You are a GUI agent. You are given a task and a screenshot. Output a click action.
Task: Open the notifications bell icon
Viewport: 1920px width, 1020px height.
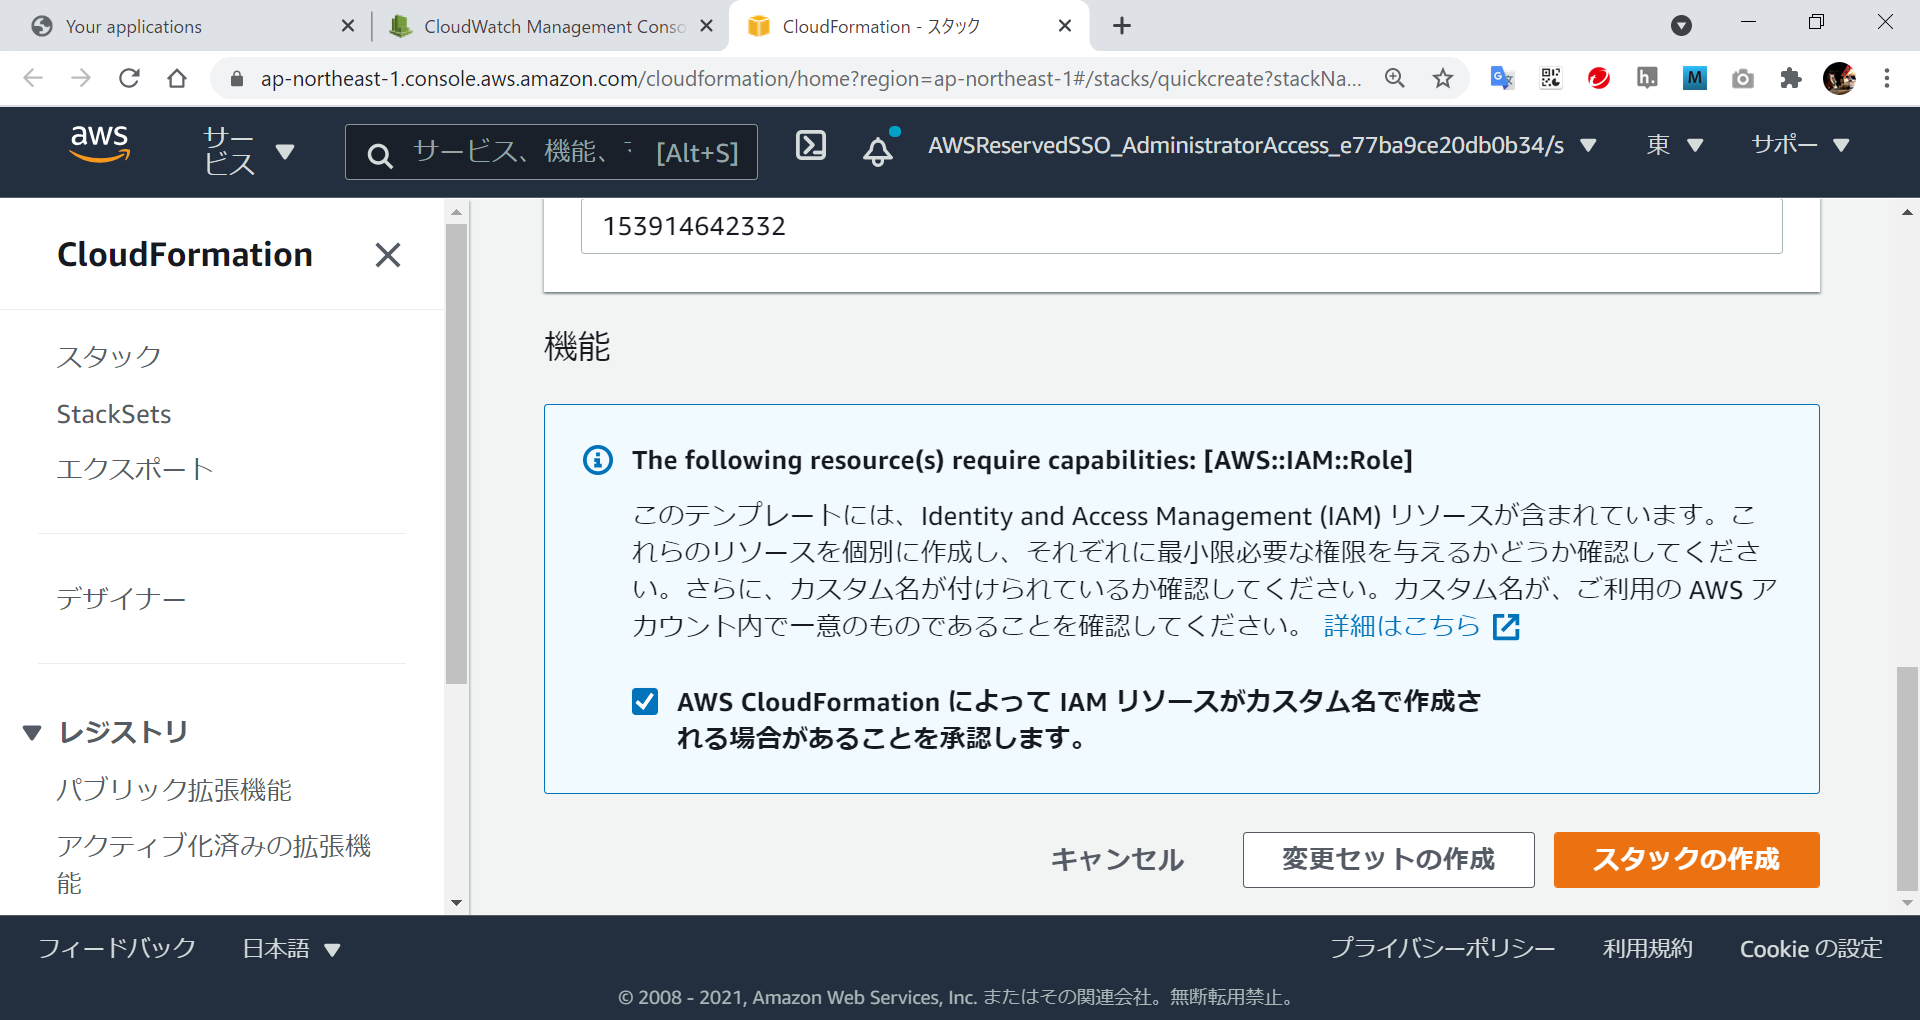[878, 150]
